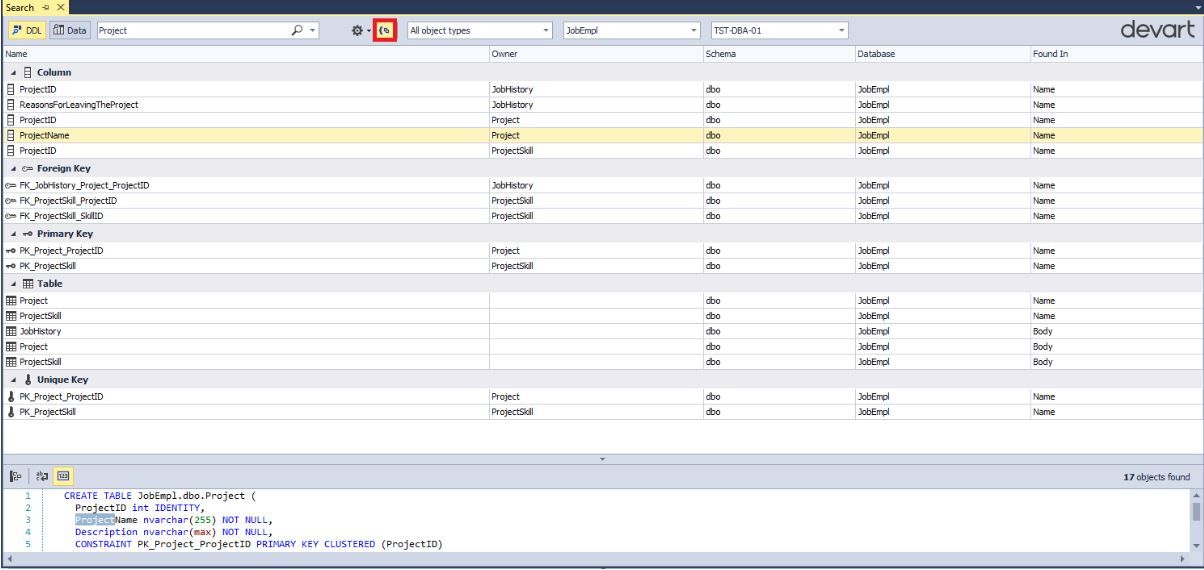The width and height of the screenshot is (1204, 570).
Task: Close the Search tab
Action: 59,7
